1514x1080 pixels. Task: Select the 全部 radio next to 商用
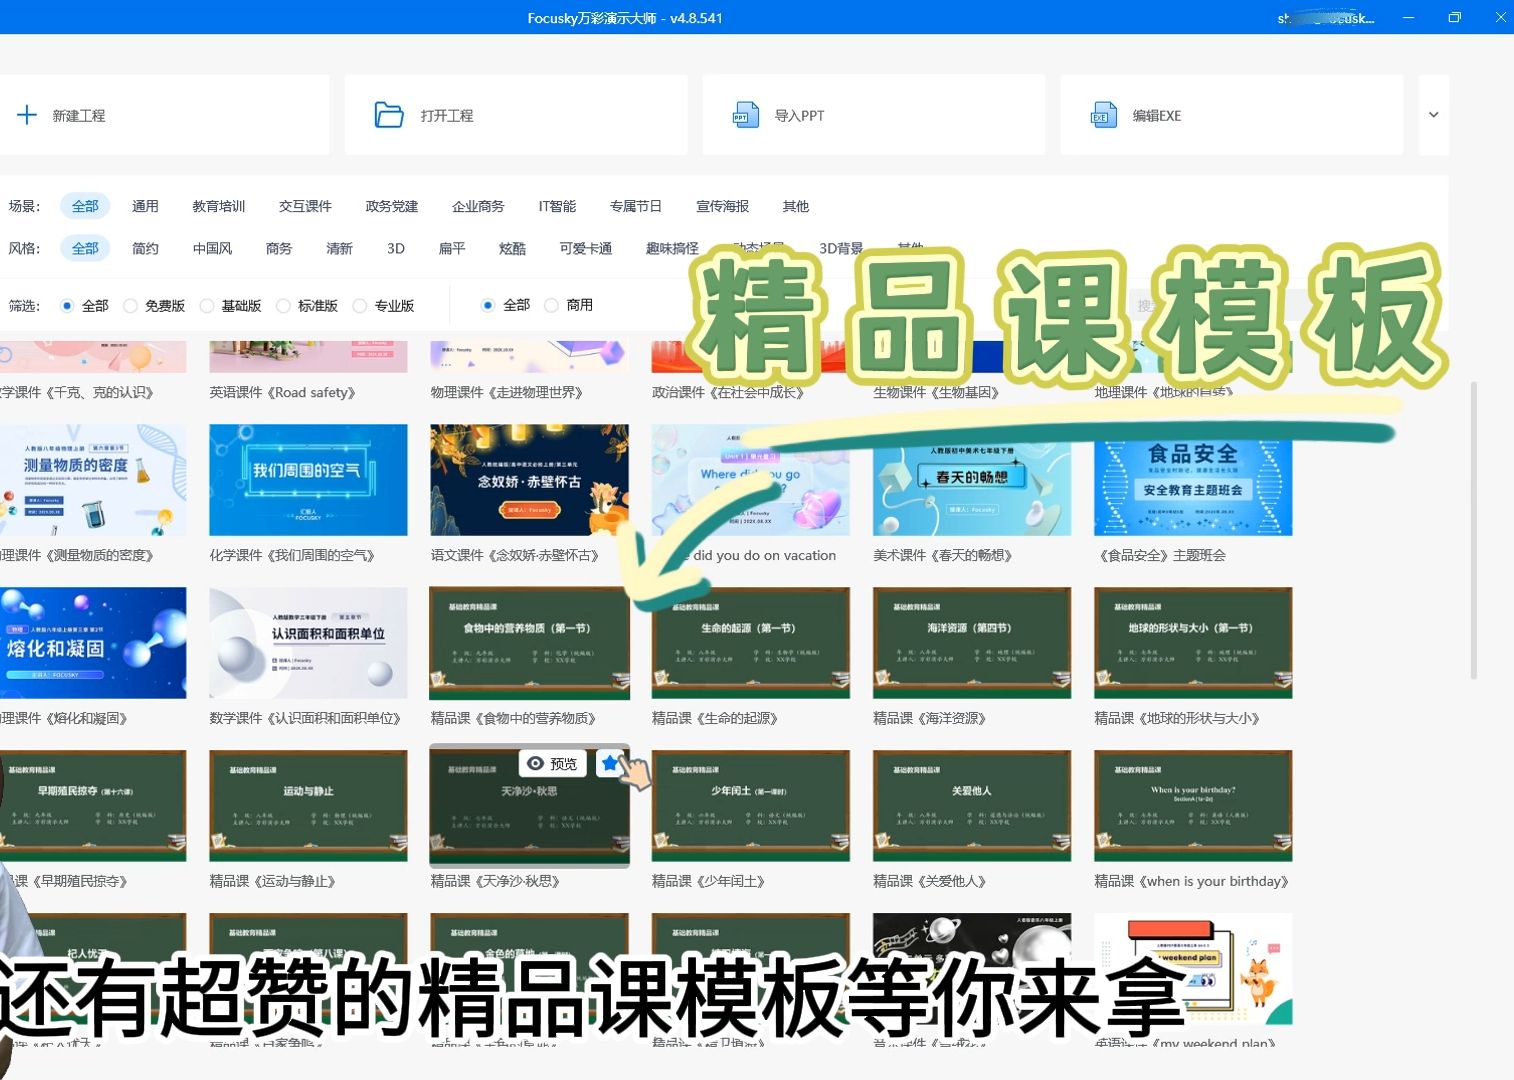click(x=488, y=305)
